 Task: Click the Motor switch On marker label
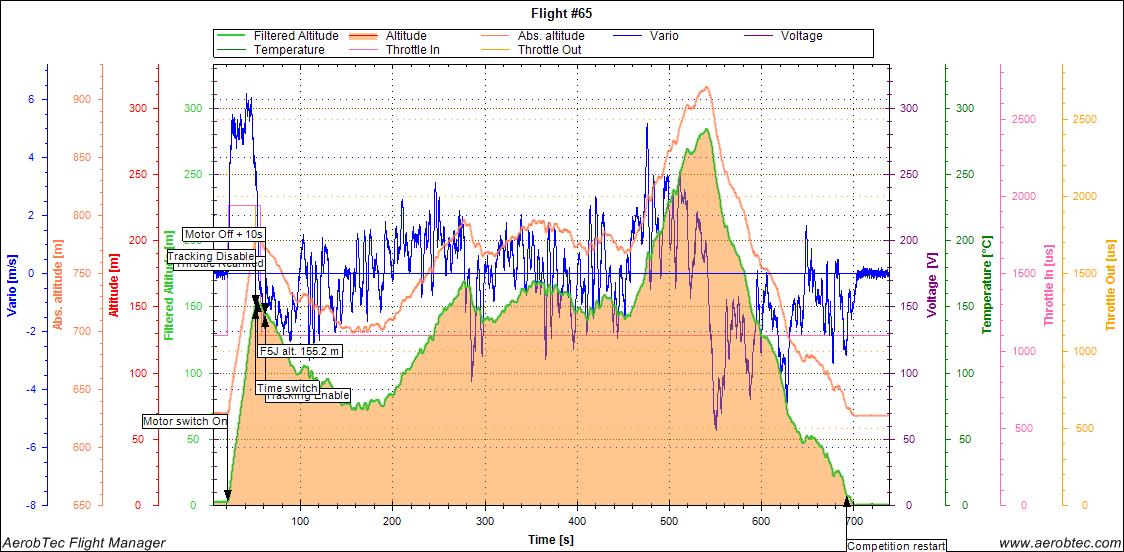(x=185, y=422)
